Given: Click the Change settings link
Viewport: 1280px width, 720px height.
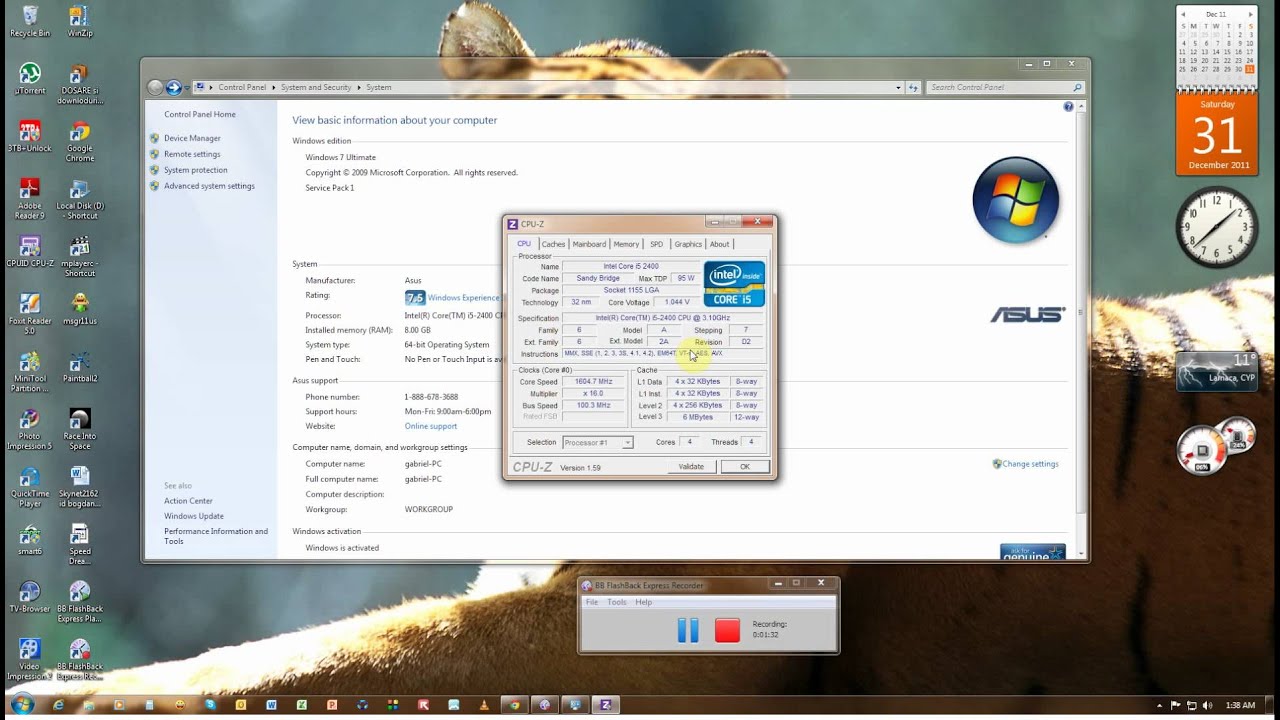Looking at the screenshot, I should click(1030, 464).
